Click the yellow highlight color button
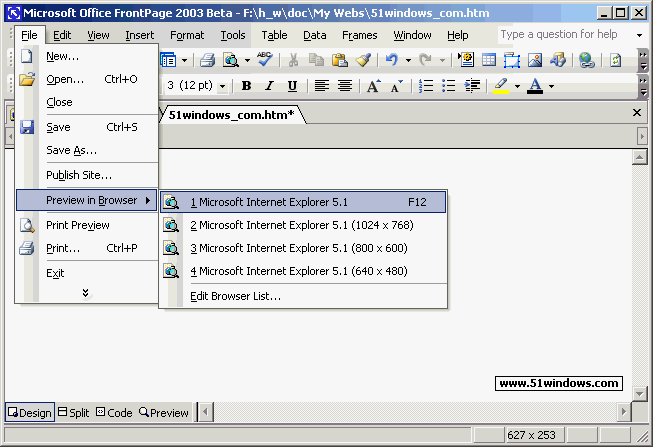The width and height of the screenshot is (653, 447). pos(501,86)
